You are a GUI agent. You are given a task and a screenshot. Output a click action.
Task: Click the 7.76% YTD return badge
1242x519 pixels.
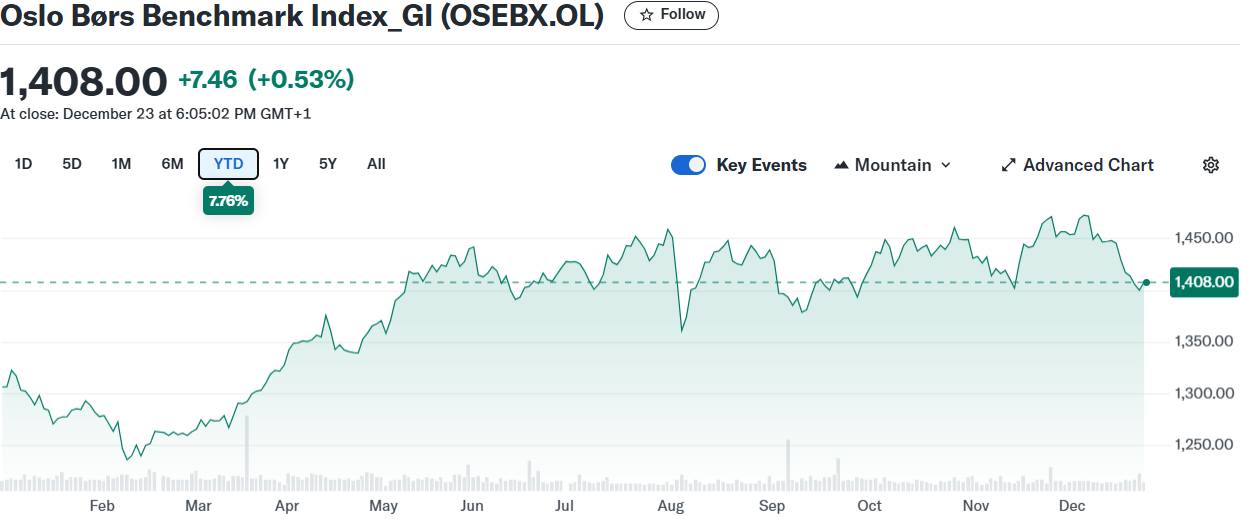pyautogui.click(x=228, y=201)
